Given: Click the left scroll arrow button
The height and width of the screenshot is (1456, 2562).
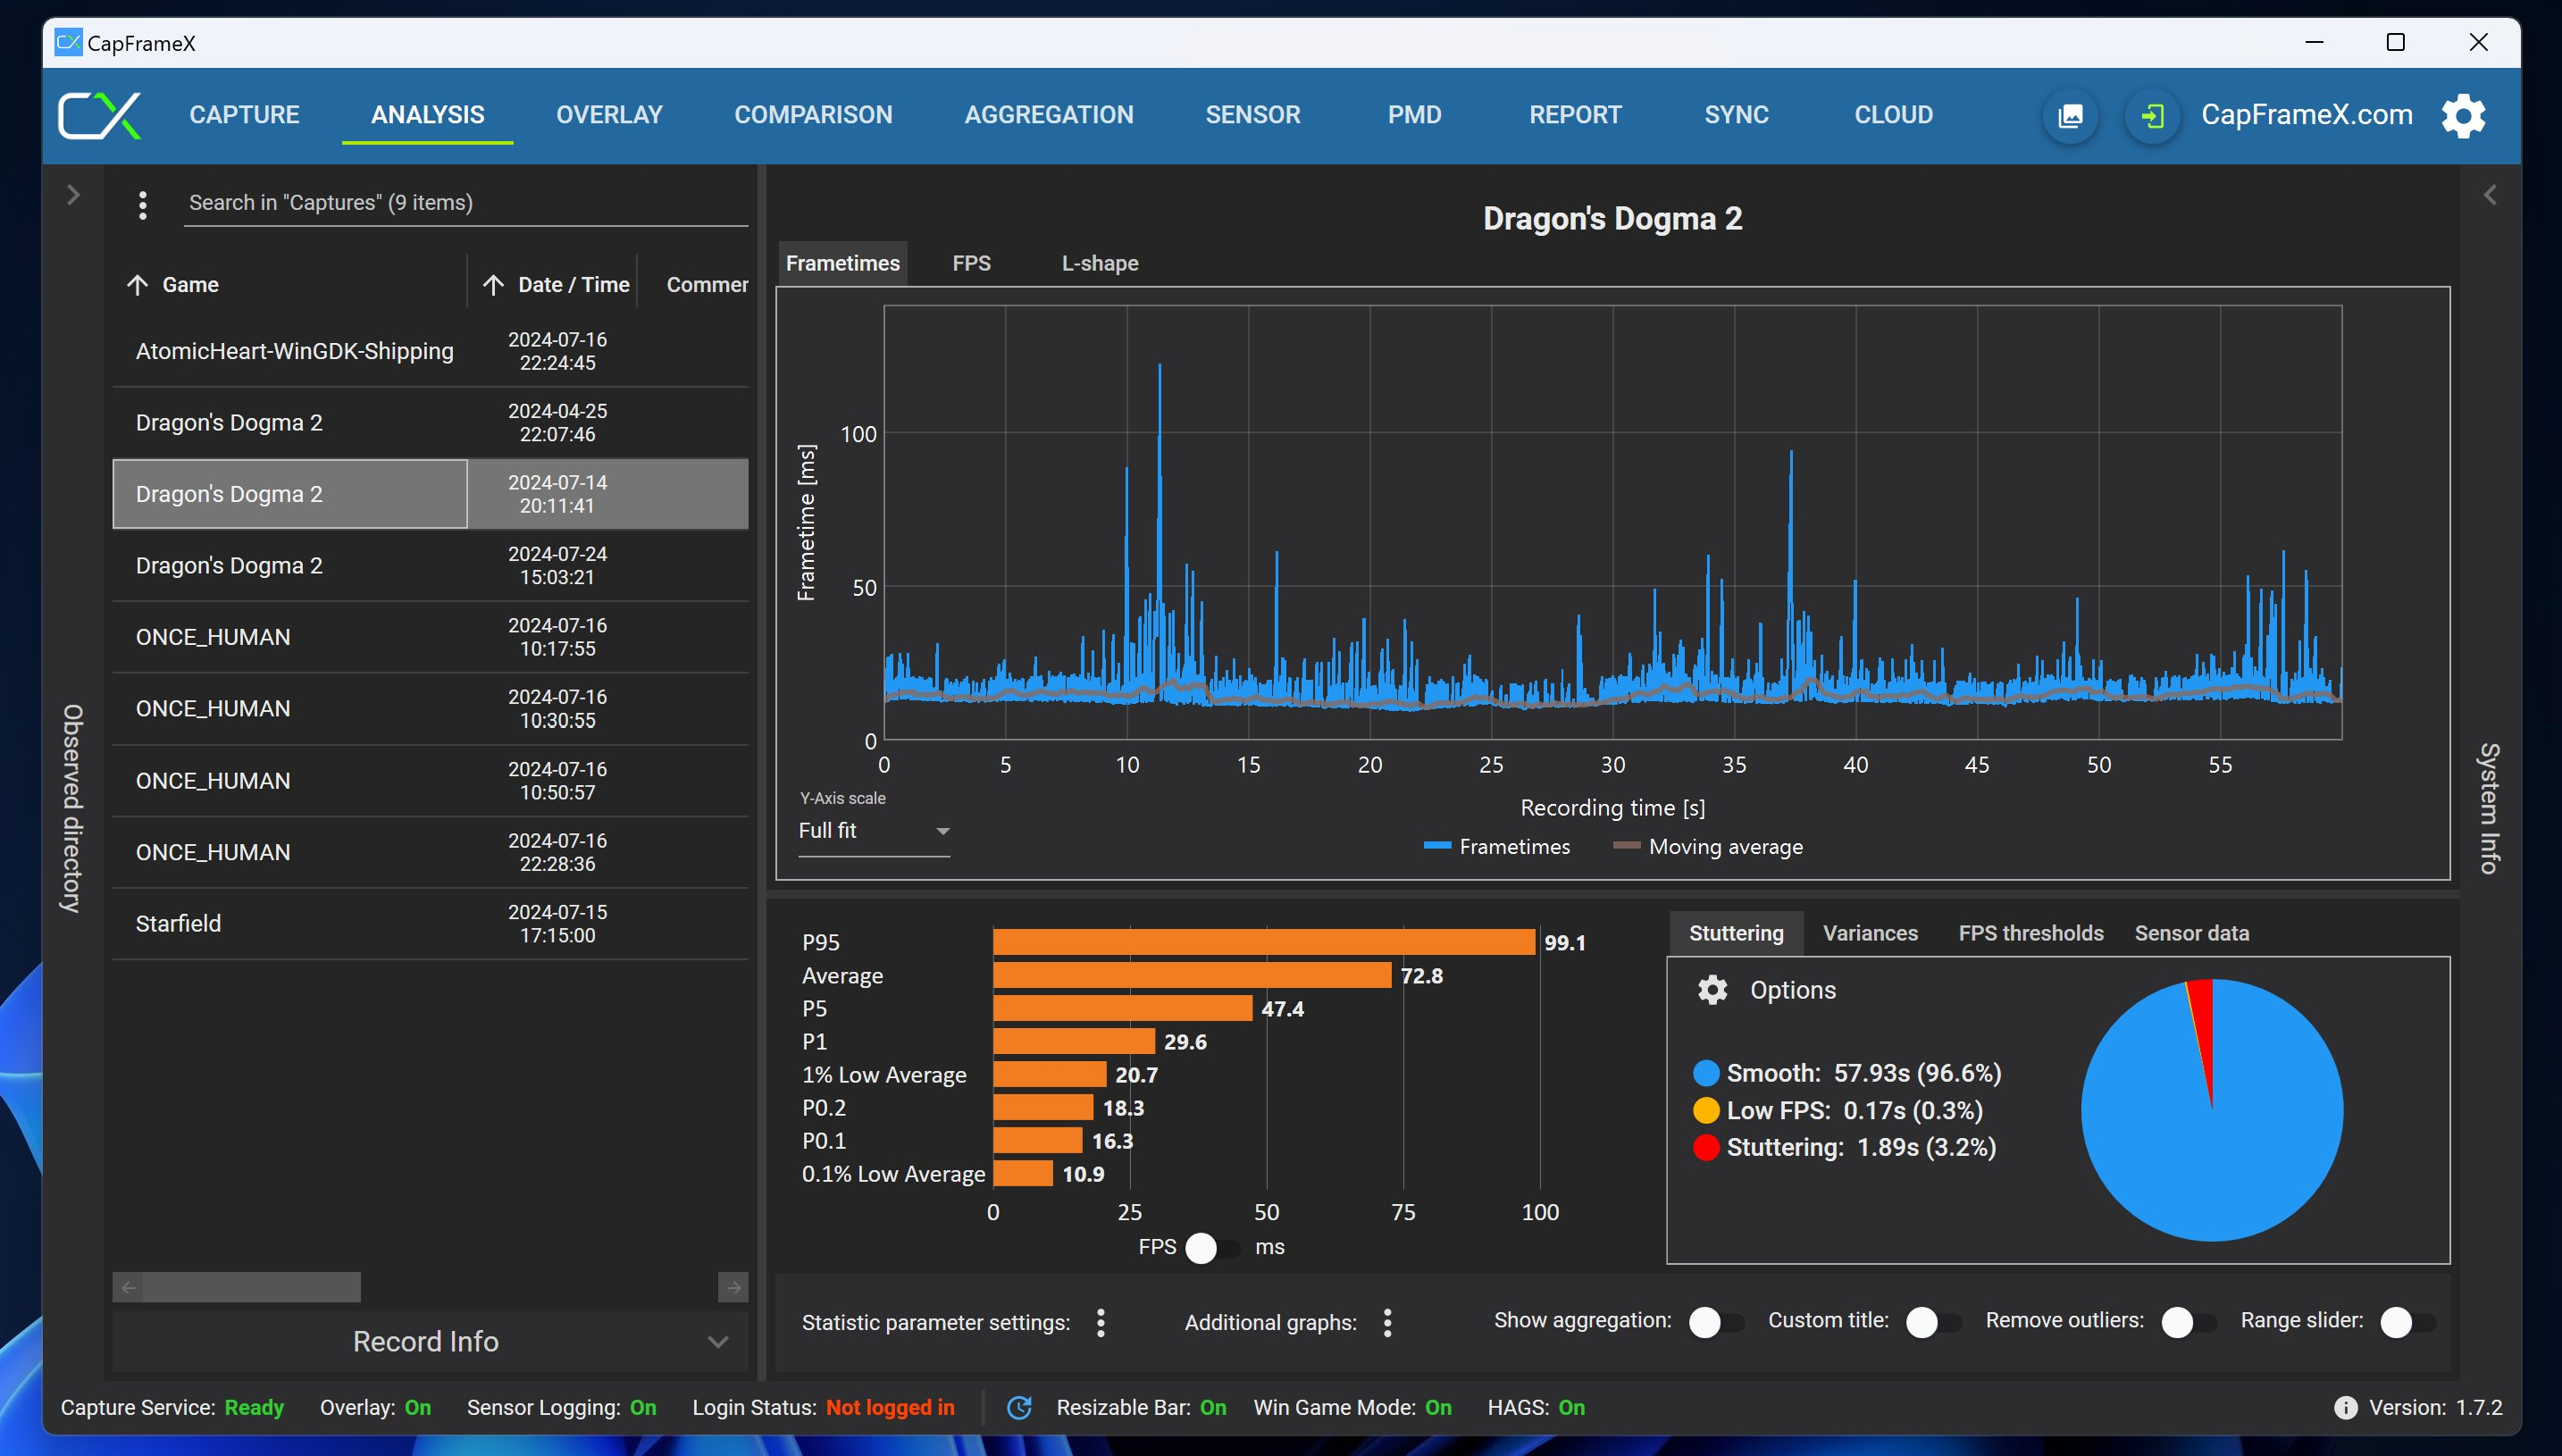Looking at the screenshot, I should coord(128,1287).
